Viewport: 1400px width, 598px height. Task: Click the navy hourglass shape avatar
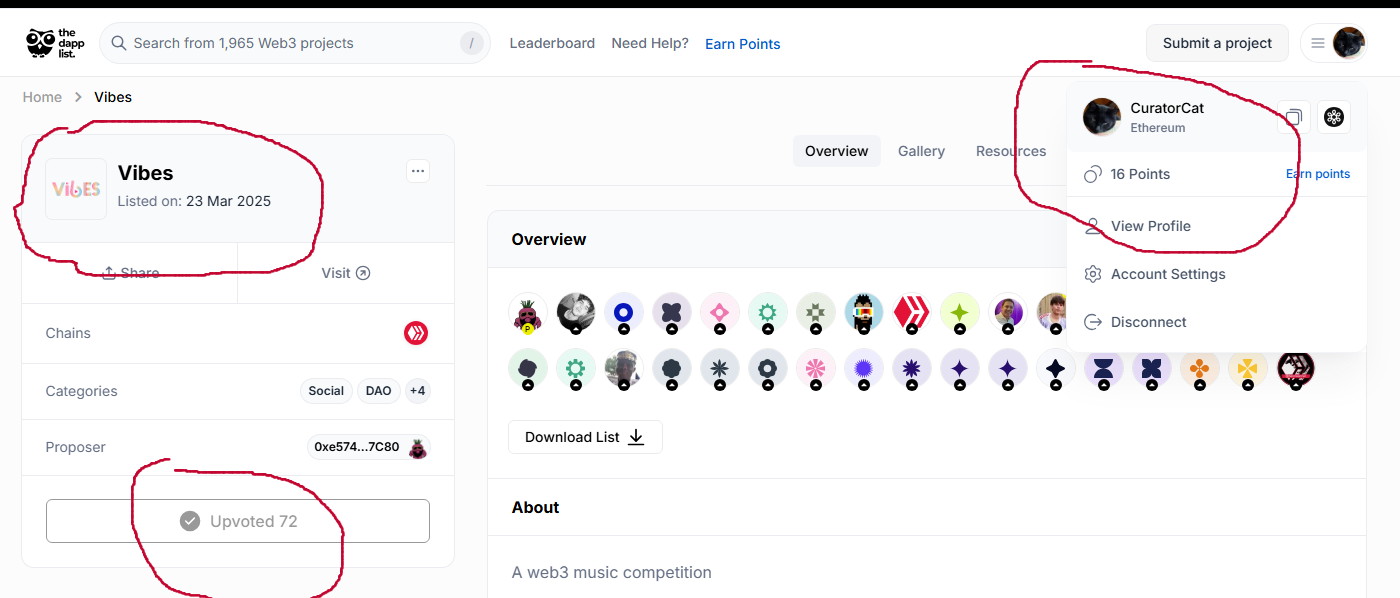1104,369
